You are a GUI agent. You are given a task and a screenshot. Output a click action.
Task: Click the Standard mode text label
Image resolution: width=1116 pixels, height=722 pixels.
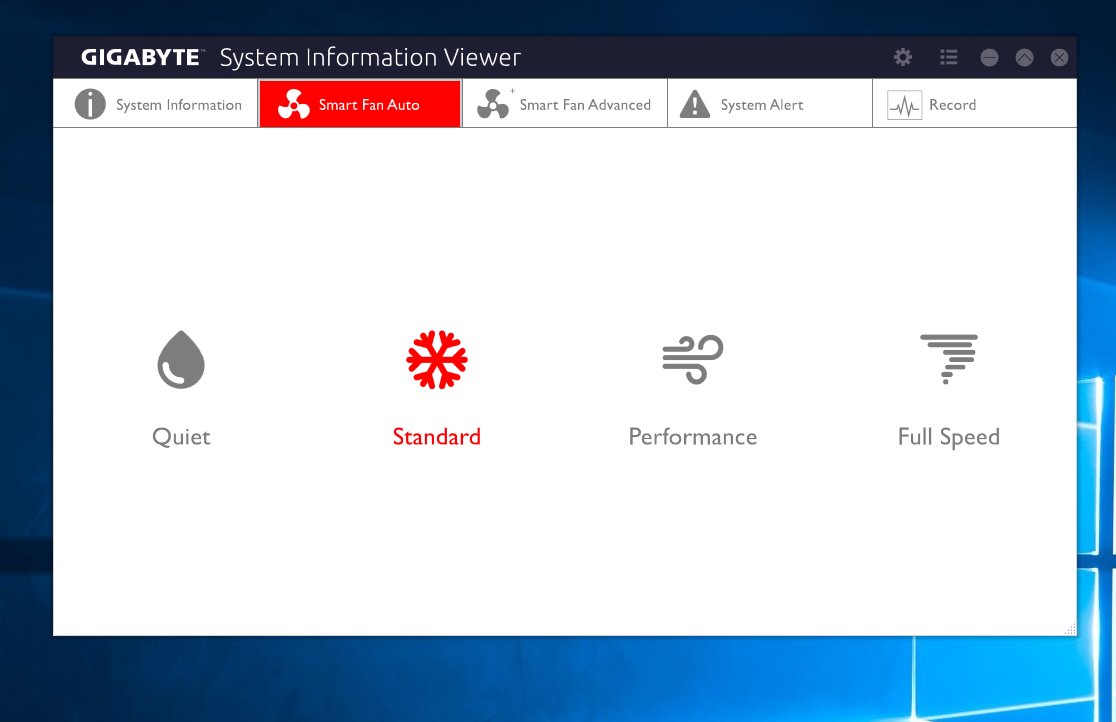(x=437, y=437)
